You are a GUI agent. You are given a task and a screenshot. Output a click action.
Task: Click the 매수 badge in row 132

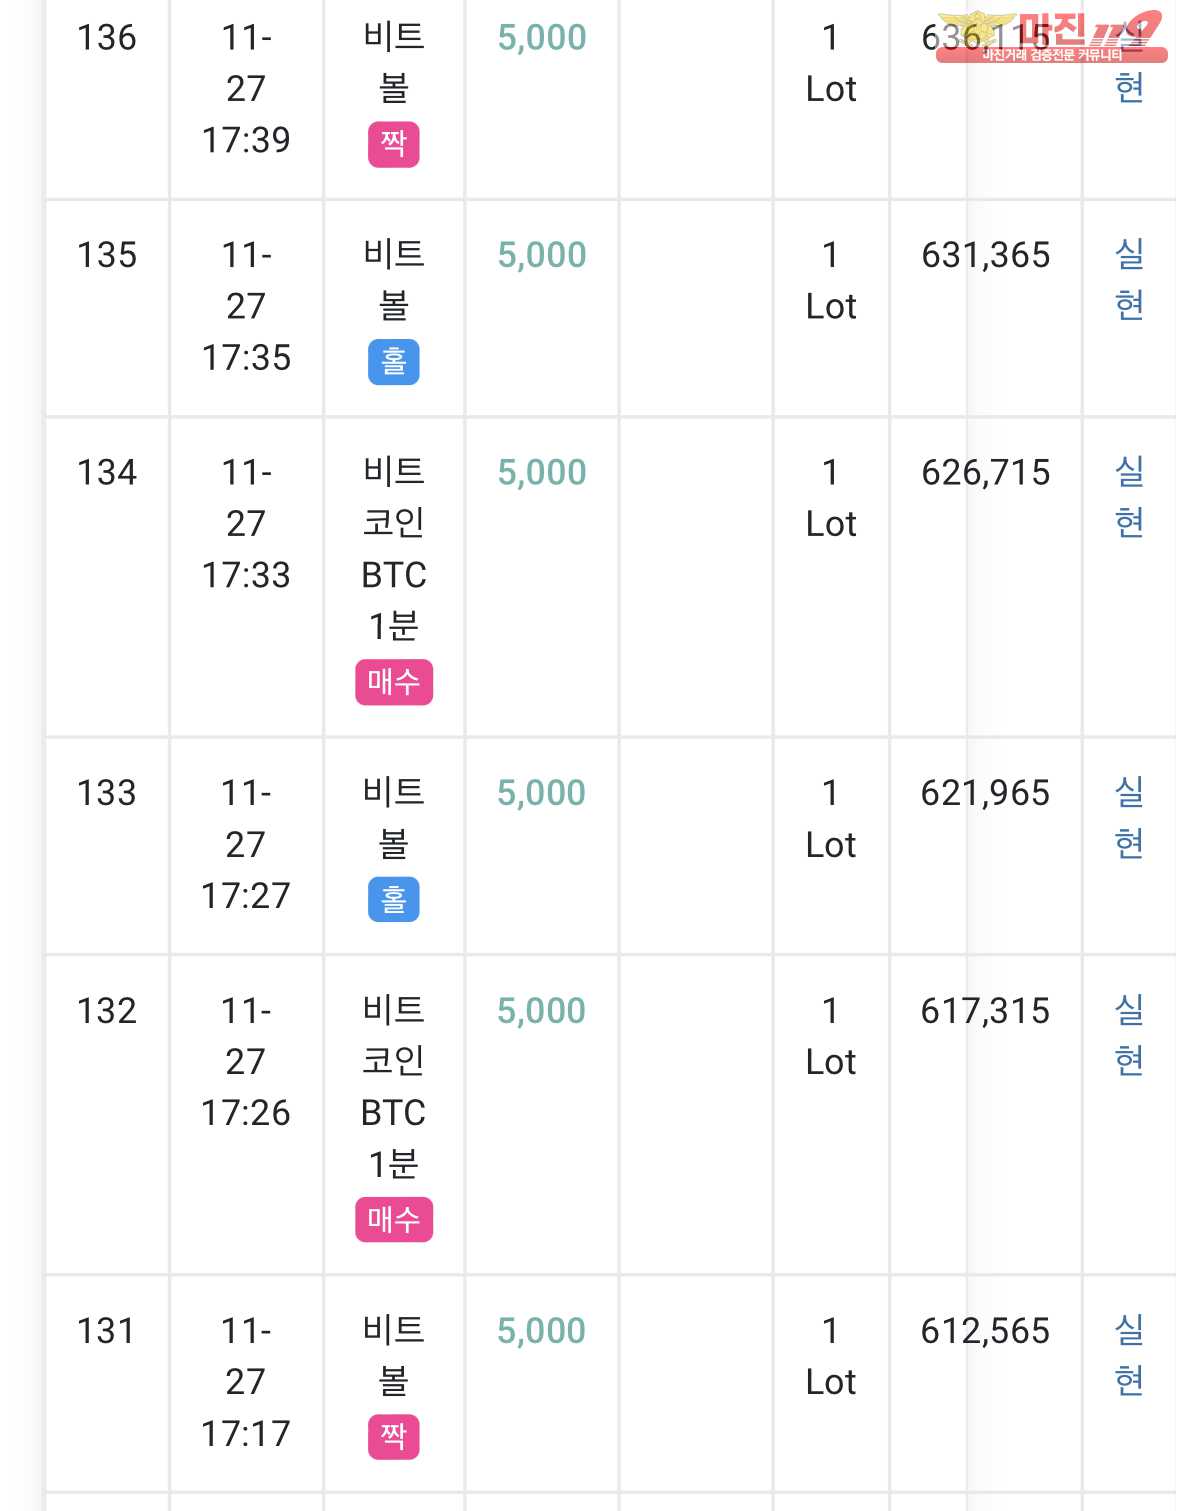click(394, 1220)
